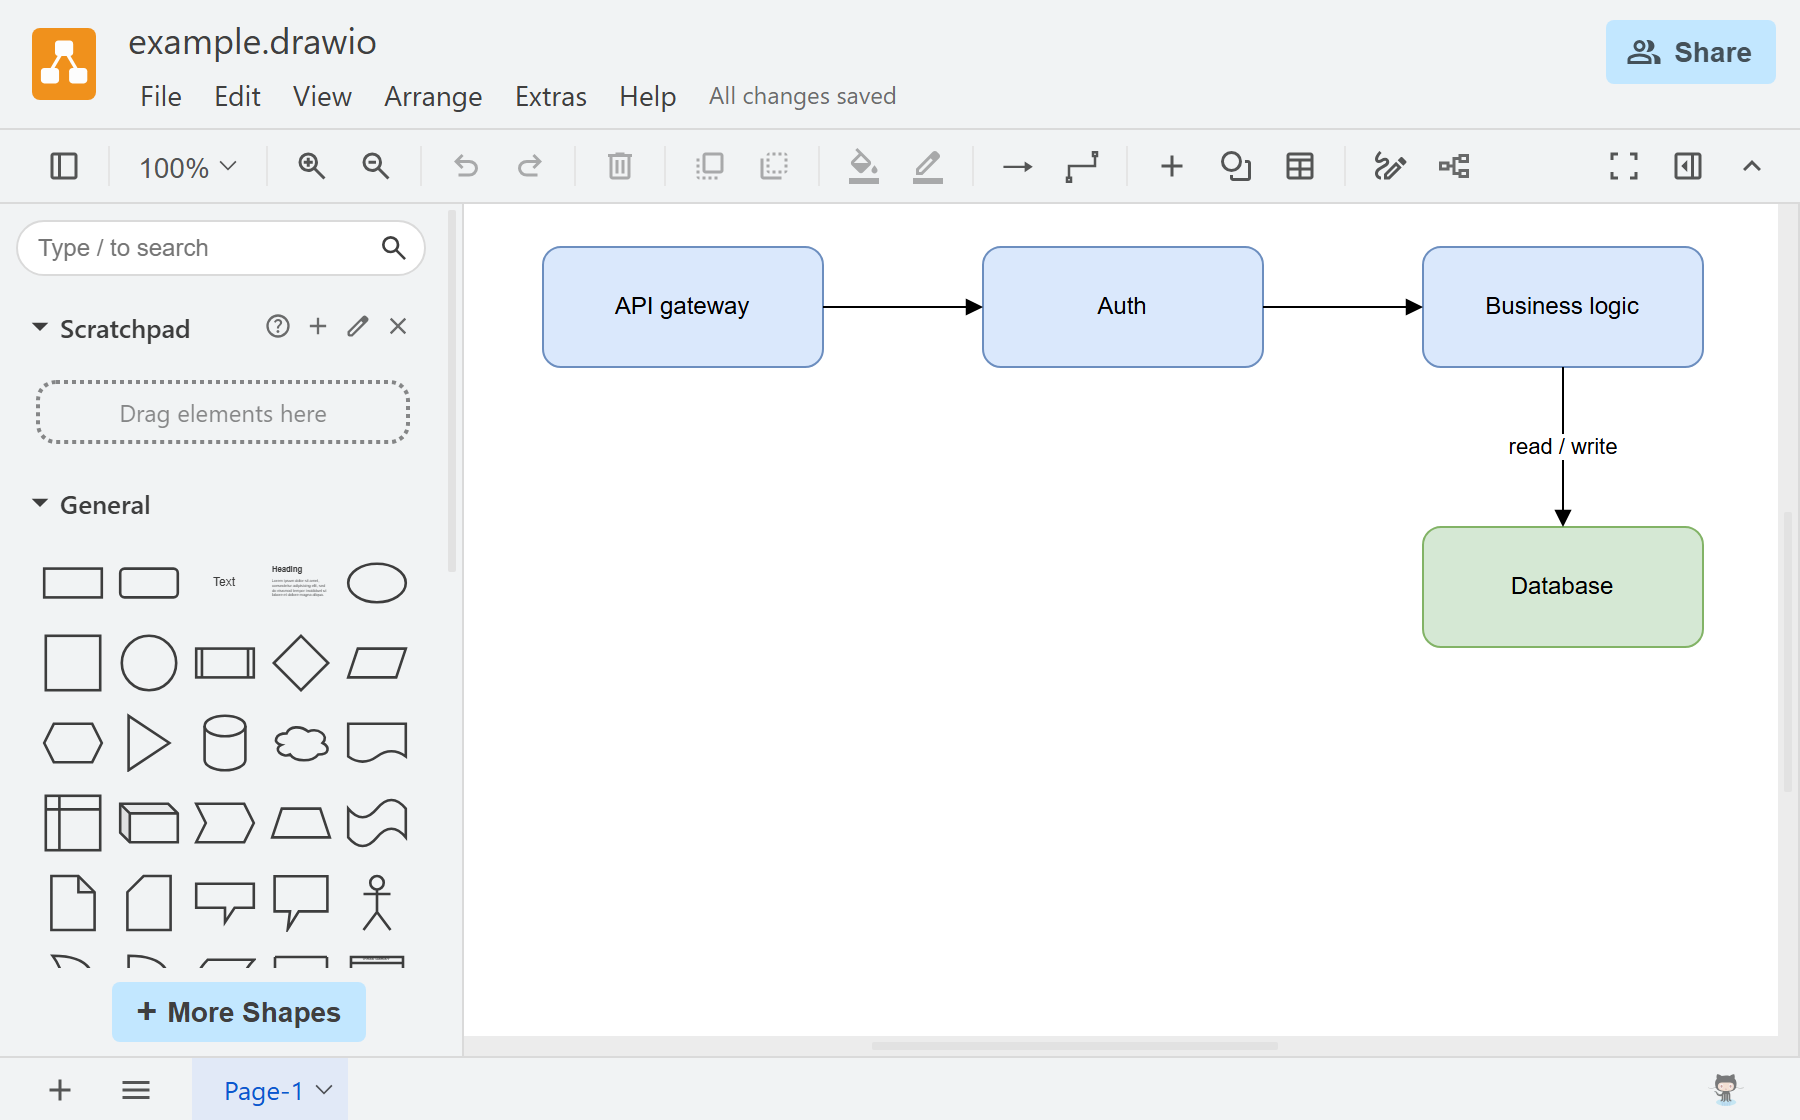Select the rounded rectangle shape
This screenshot has height=1120, width=1800.
[x=149, y=583]
